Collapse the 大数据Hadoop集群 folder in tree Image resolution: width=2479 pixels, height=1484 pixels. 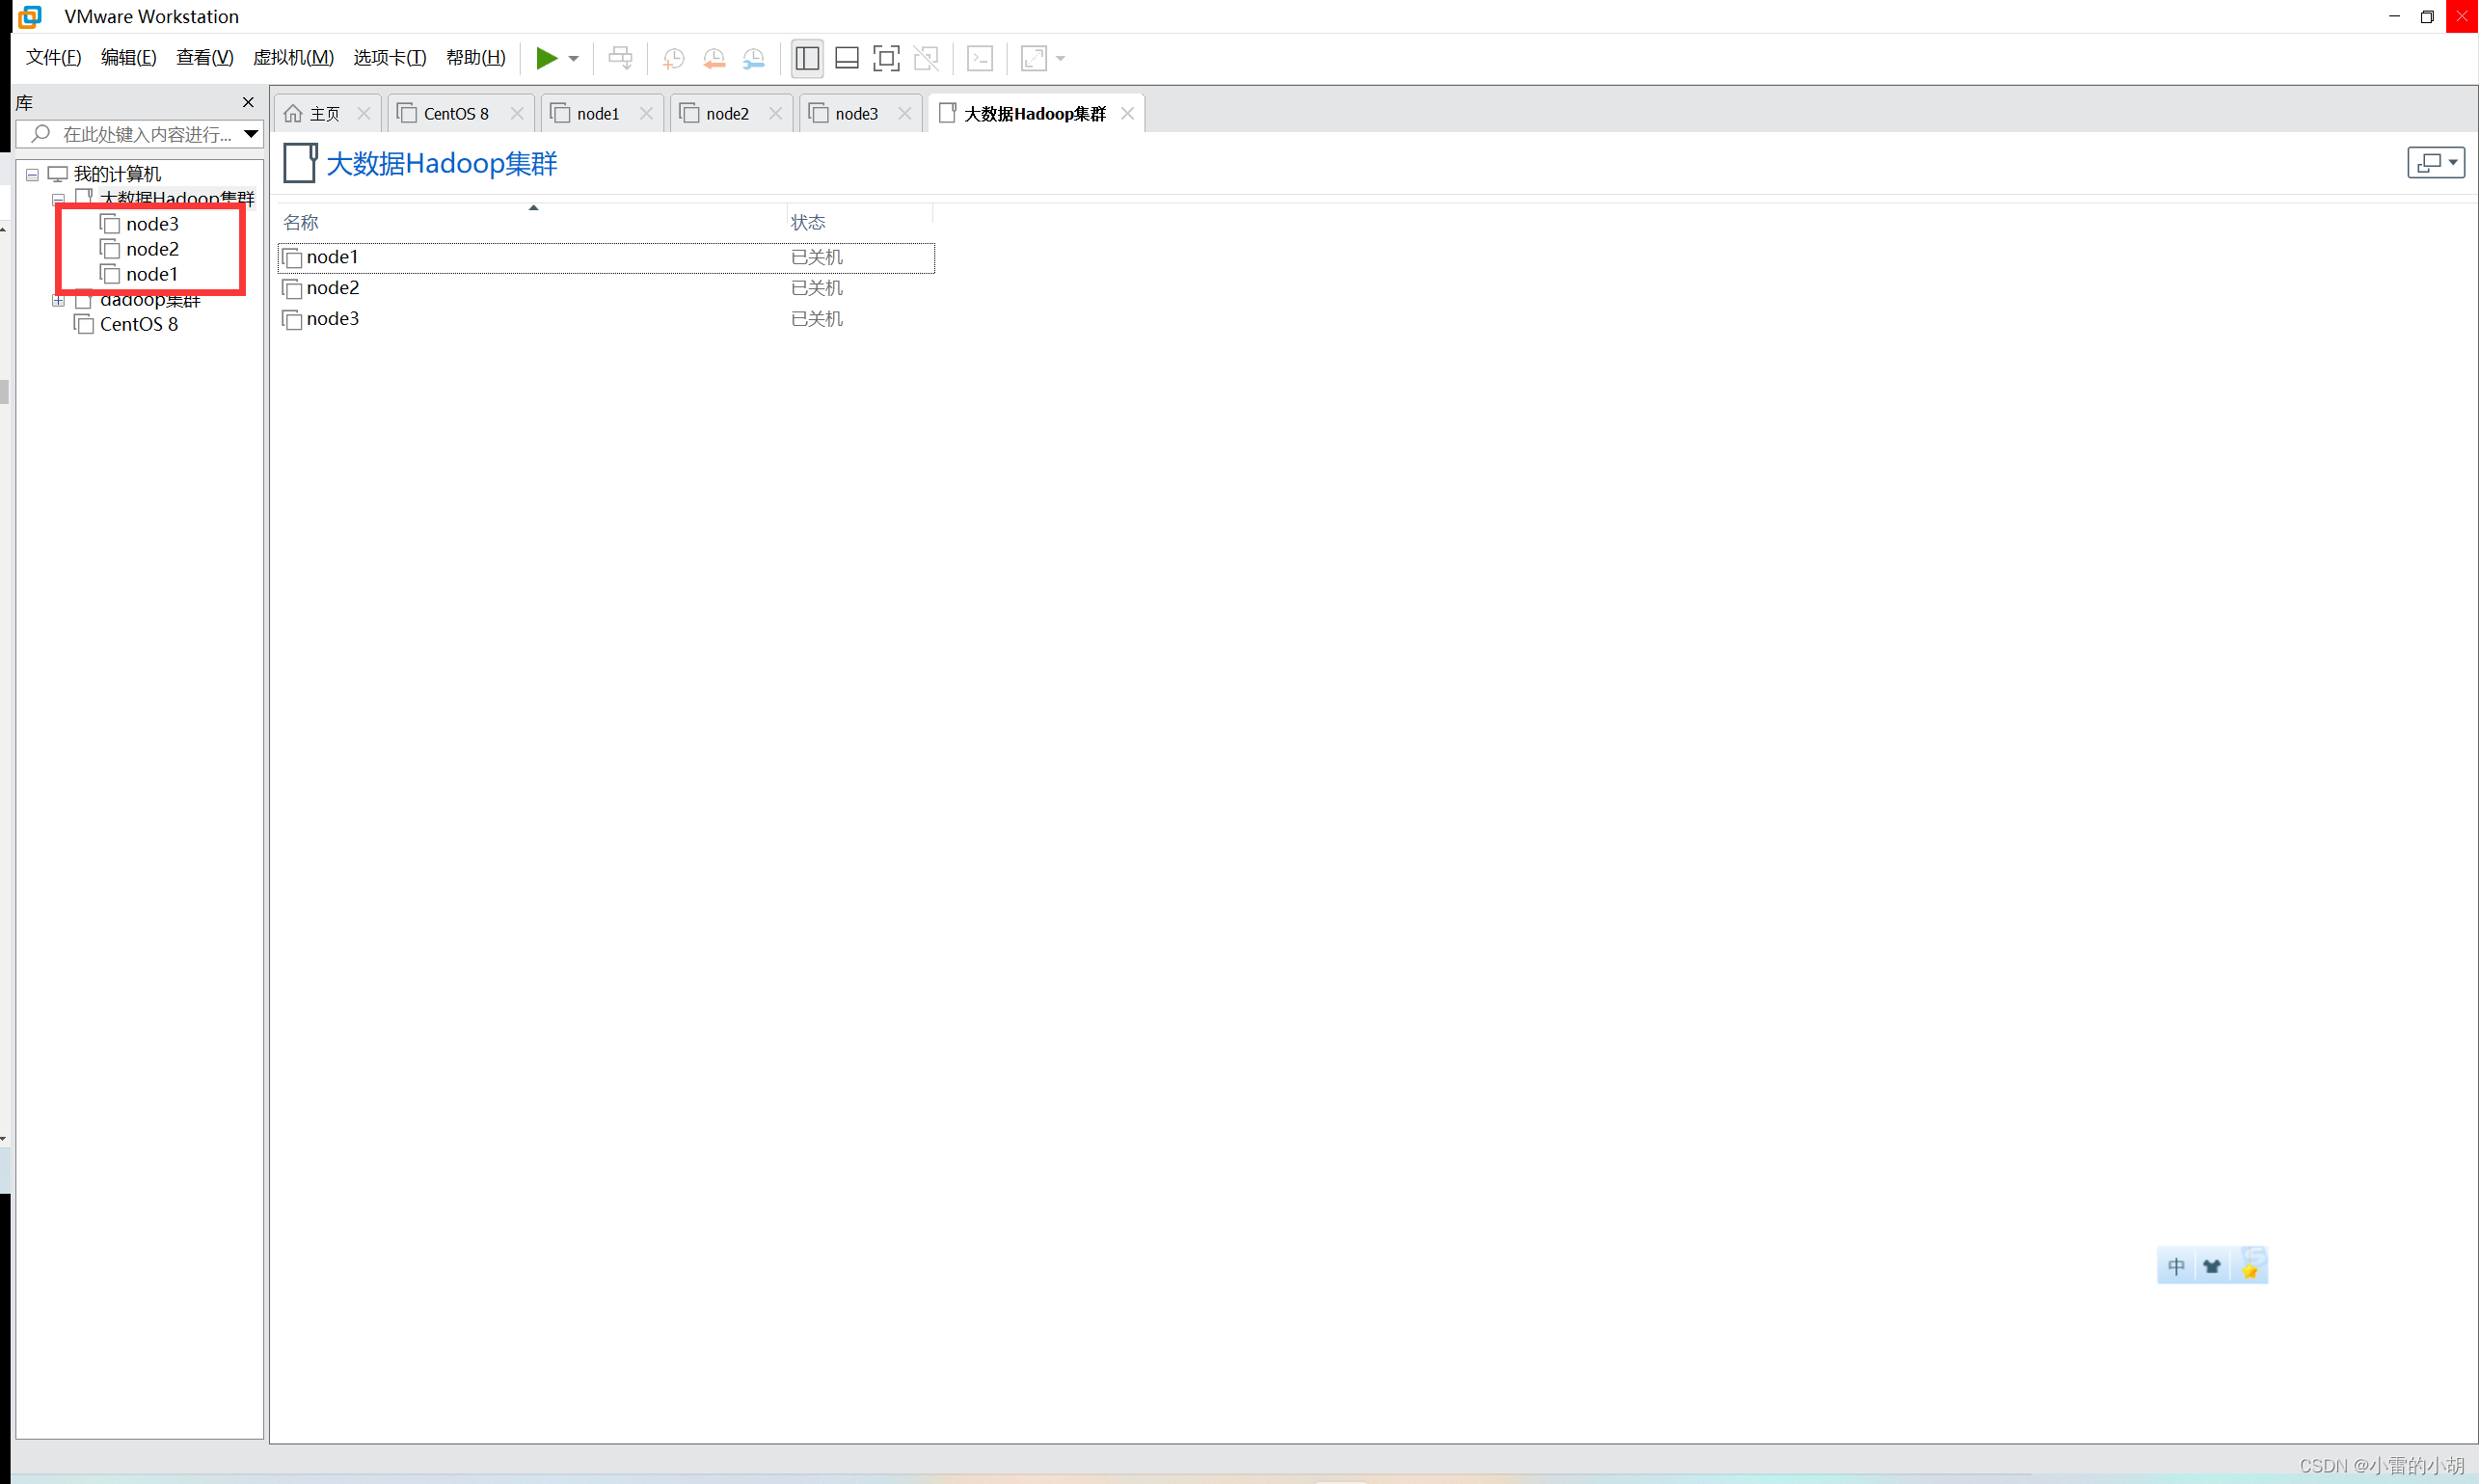coord(58,200)
